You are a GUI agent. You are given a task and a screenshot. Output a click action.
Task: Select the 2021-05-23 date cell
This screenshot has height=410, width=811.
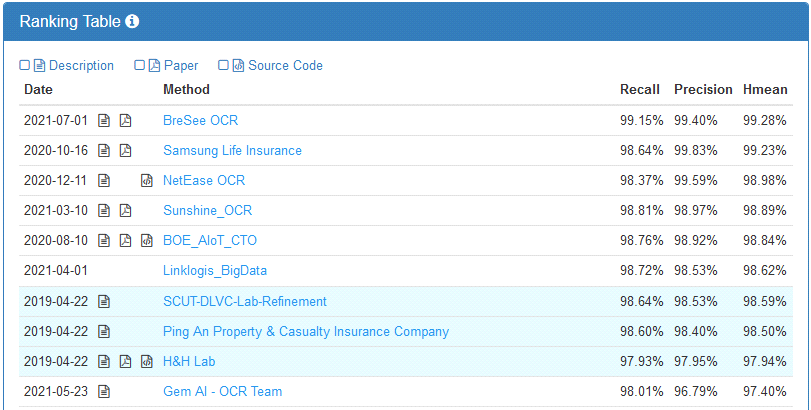coord(56,391)
